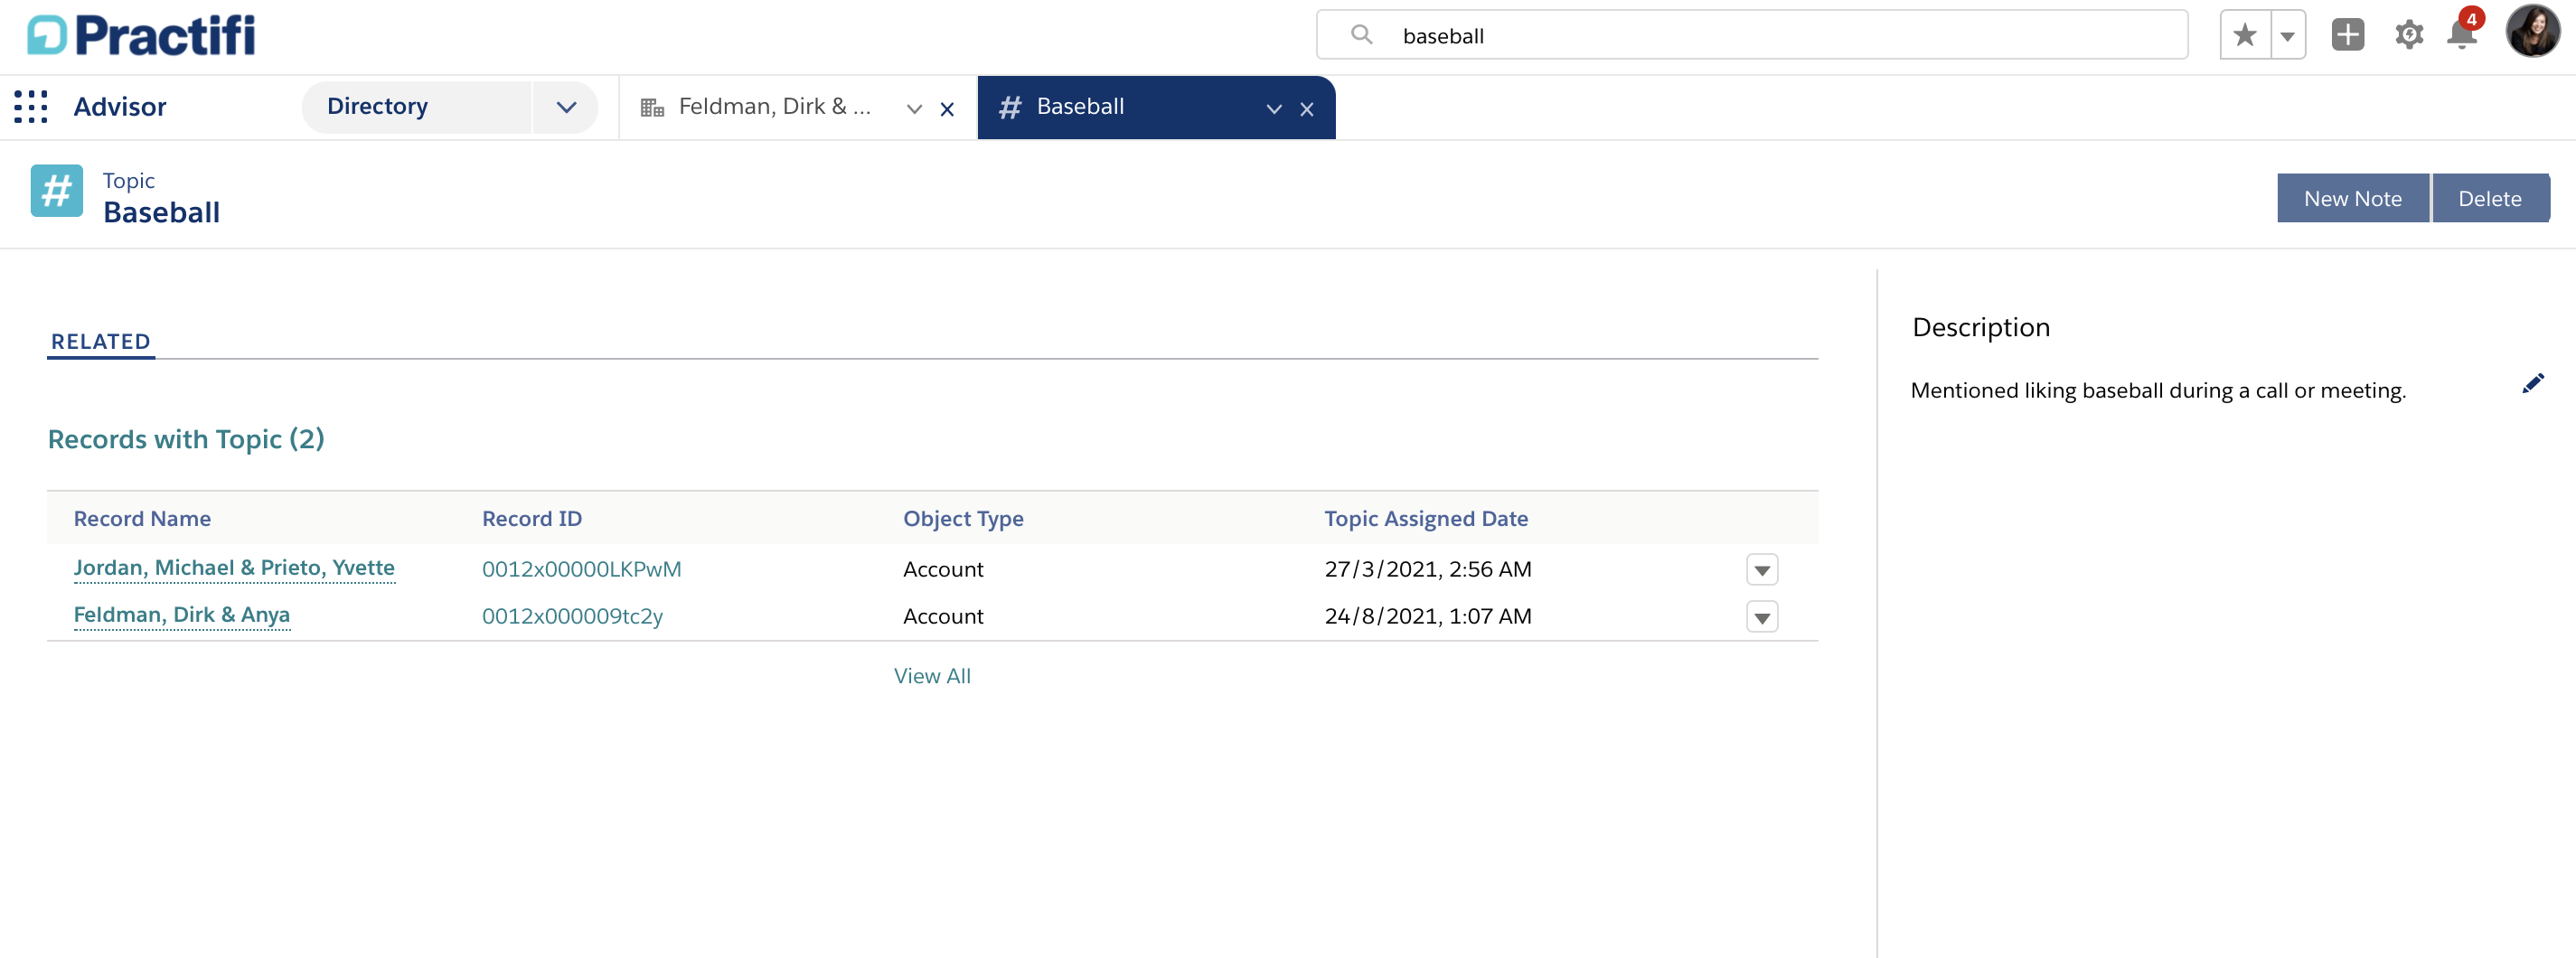Close the Baseball tab
Screen dimensions: 2576x958
(1307, 109)
